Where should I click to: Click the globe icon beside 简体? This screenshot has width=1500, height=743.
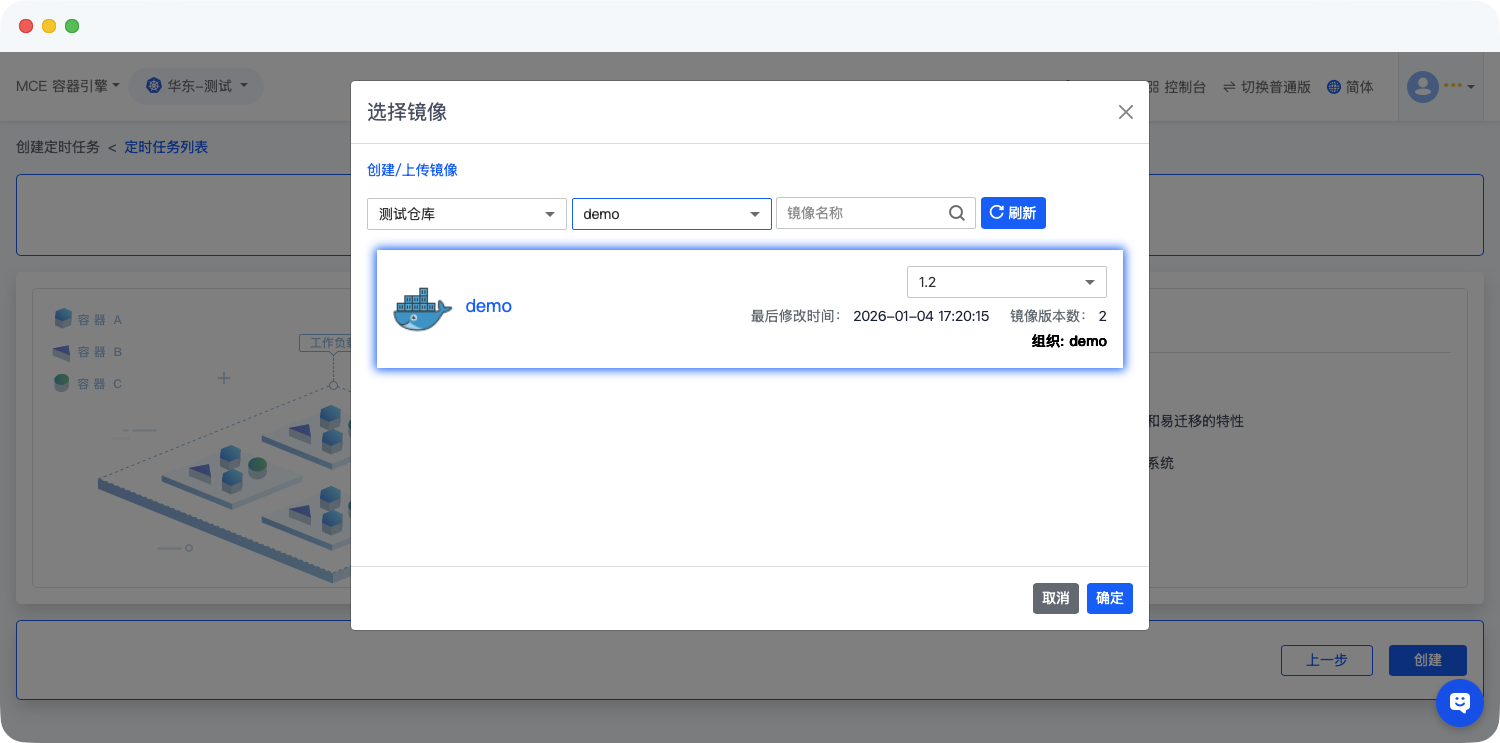pos(1333,87)
